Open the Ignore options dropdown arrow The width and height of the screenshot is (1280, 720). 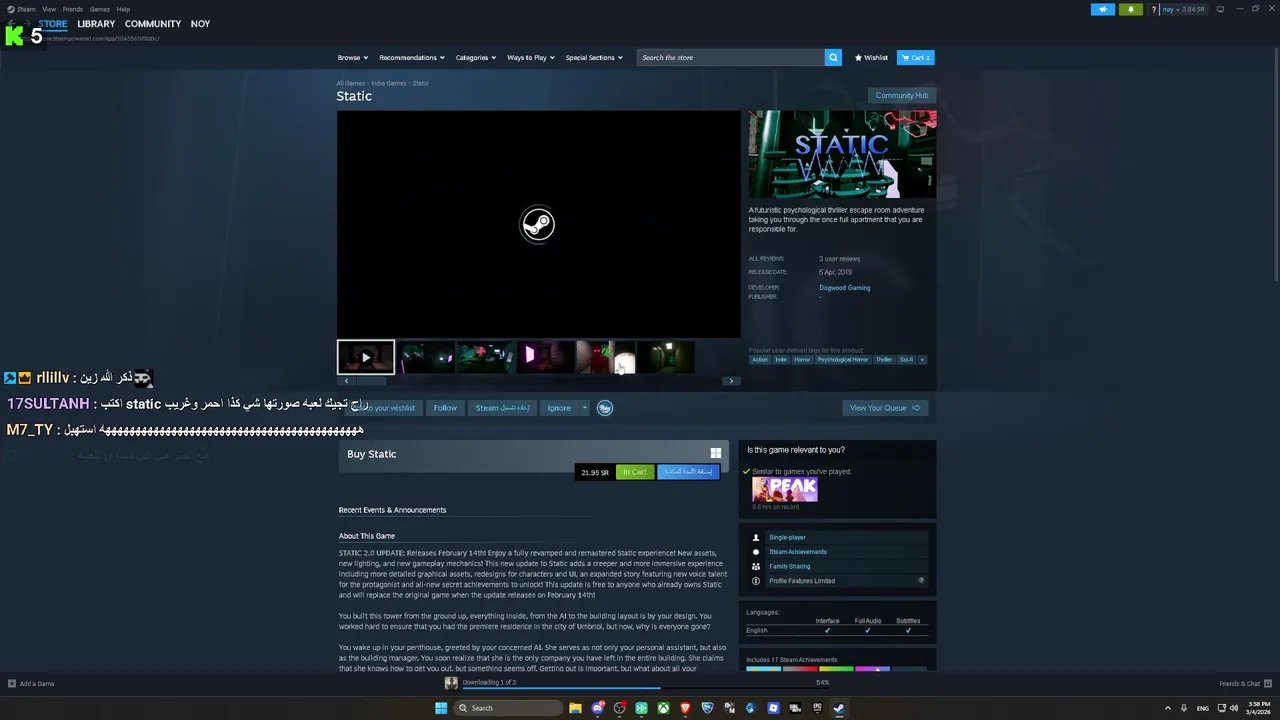(584, 408)
